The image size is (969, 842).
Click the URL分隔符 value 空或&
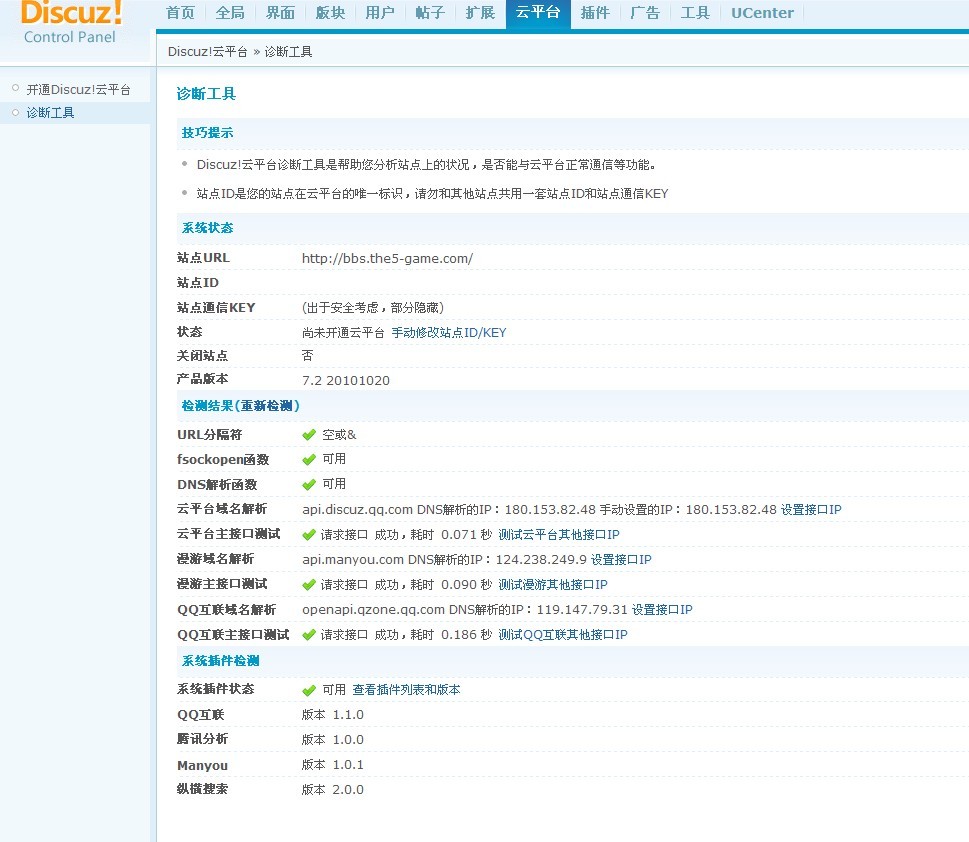point(339,435)
